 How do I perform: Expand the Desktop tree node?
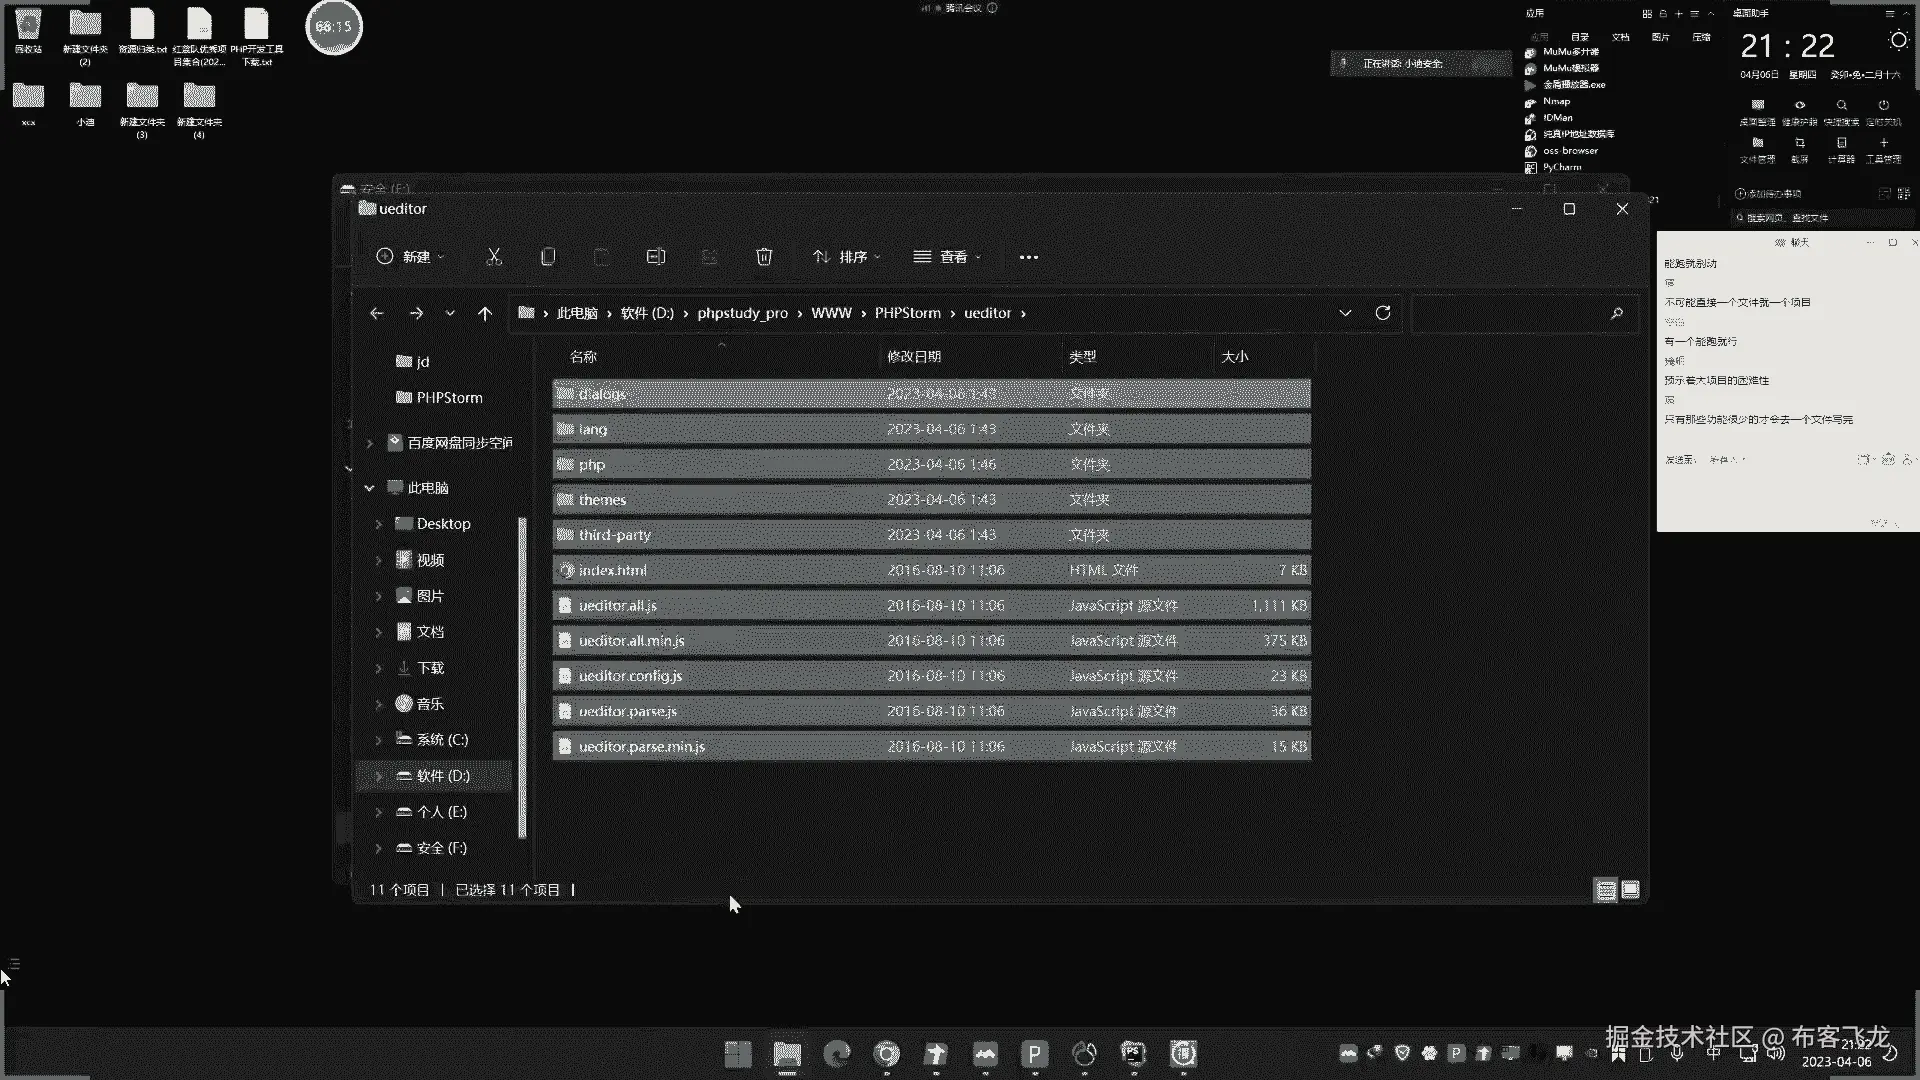tap(379, 524)
